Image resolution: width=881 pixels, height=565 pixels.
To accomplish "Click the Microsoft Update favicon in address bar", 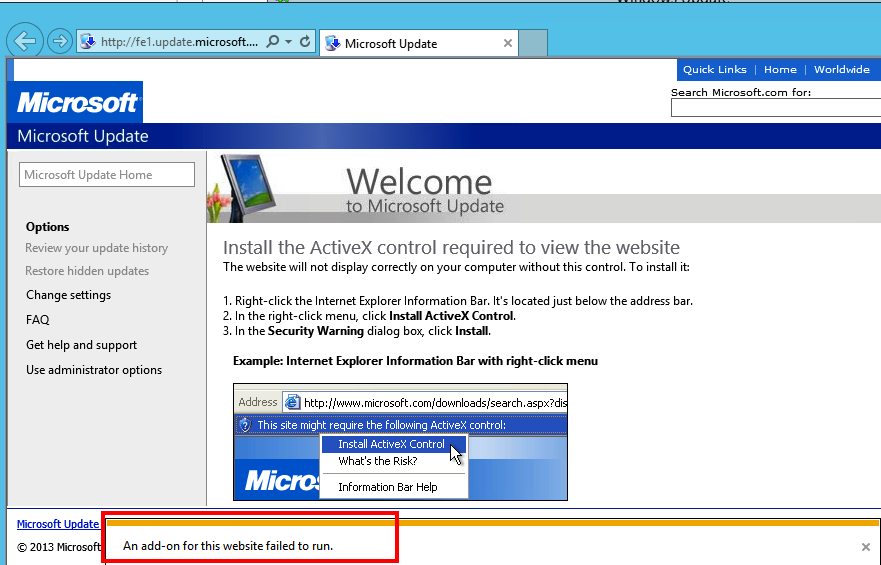I will click(x=88, y=42).
